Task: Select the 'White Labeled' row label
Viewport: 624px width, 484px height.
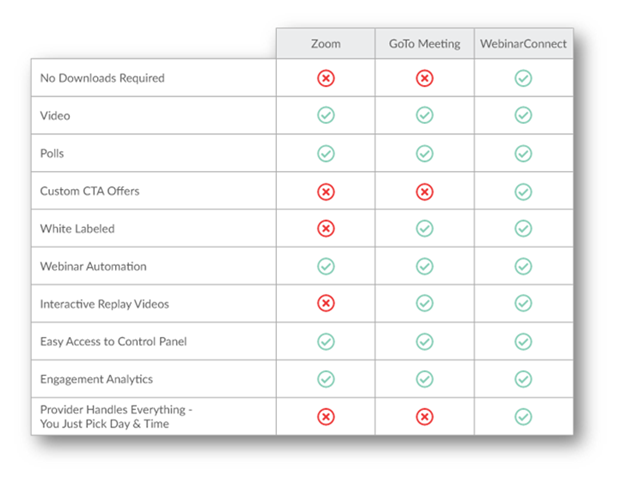Action: pos(77,228)
